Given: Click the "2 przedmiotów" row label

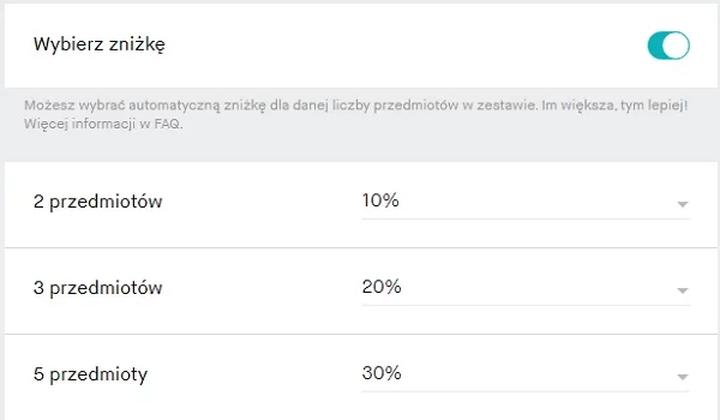Looking at the screenshot, I should [x=98, y=202].
